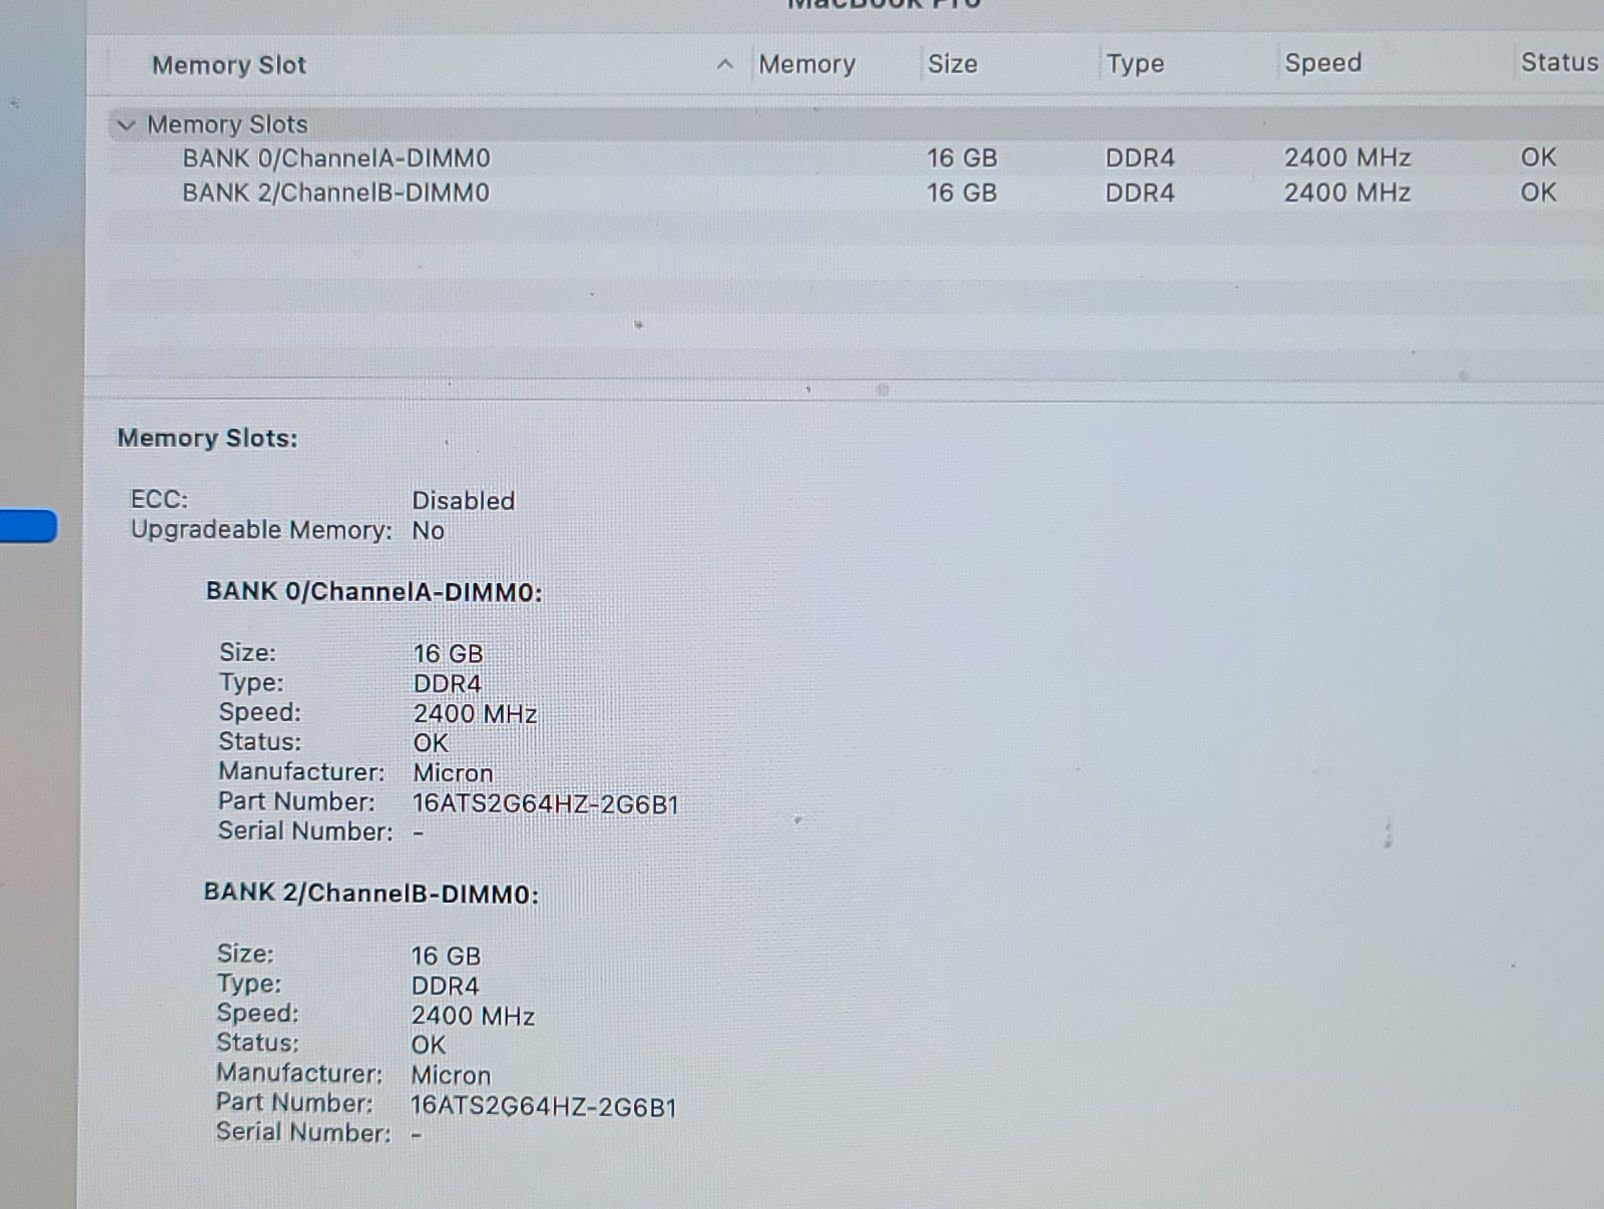The width and height of the screenshot is (1604, 1209).
Task: Click the BANK 2/ChannelB-DIMM0 heading in details pane
Action: [x=371, y=893]
